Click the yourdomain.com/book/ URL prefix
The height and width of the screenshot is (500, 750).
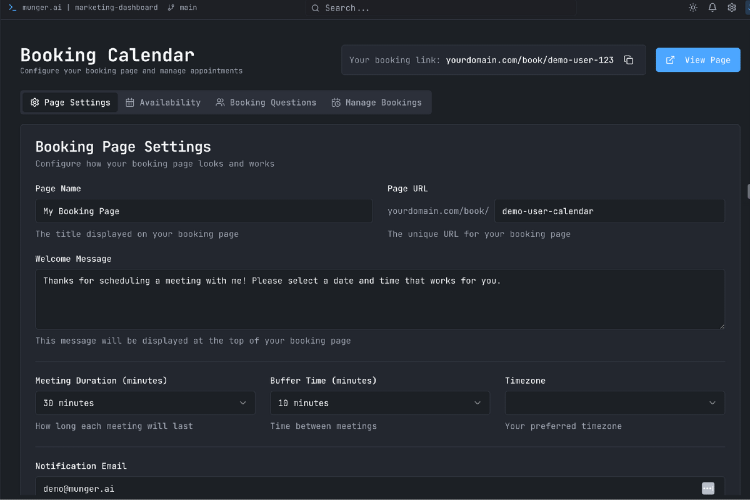(438, 211)
